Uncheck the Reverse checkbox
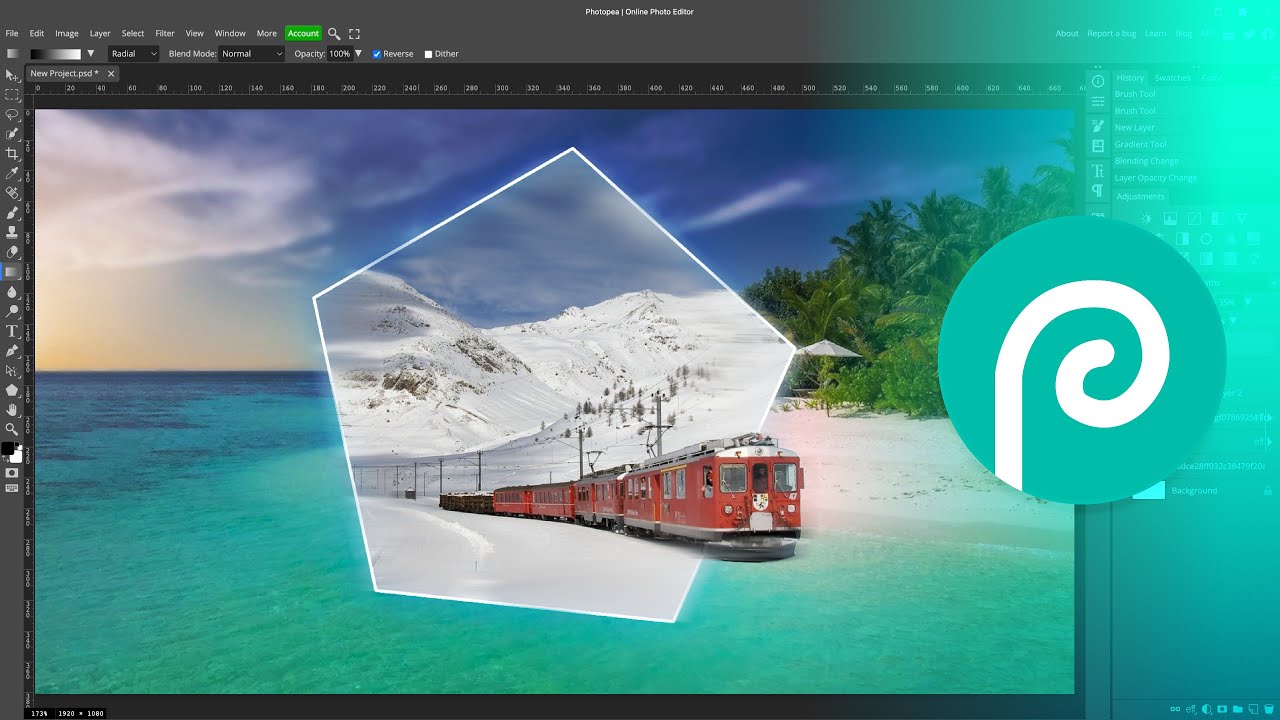The image size is (1280, 720). pos(377,54)
